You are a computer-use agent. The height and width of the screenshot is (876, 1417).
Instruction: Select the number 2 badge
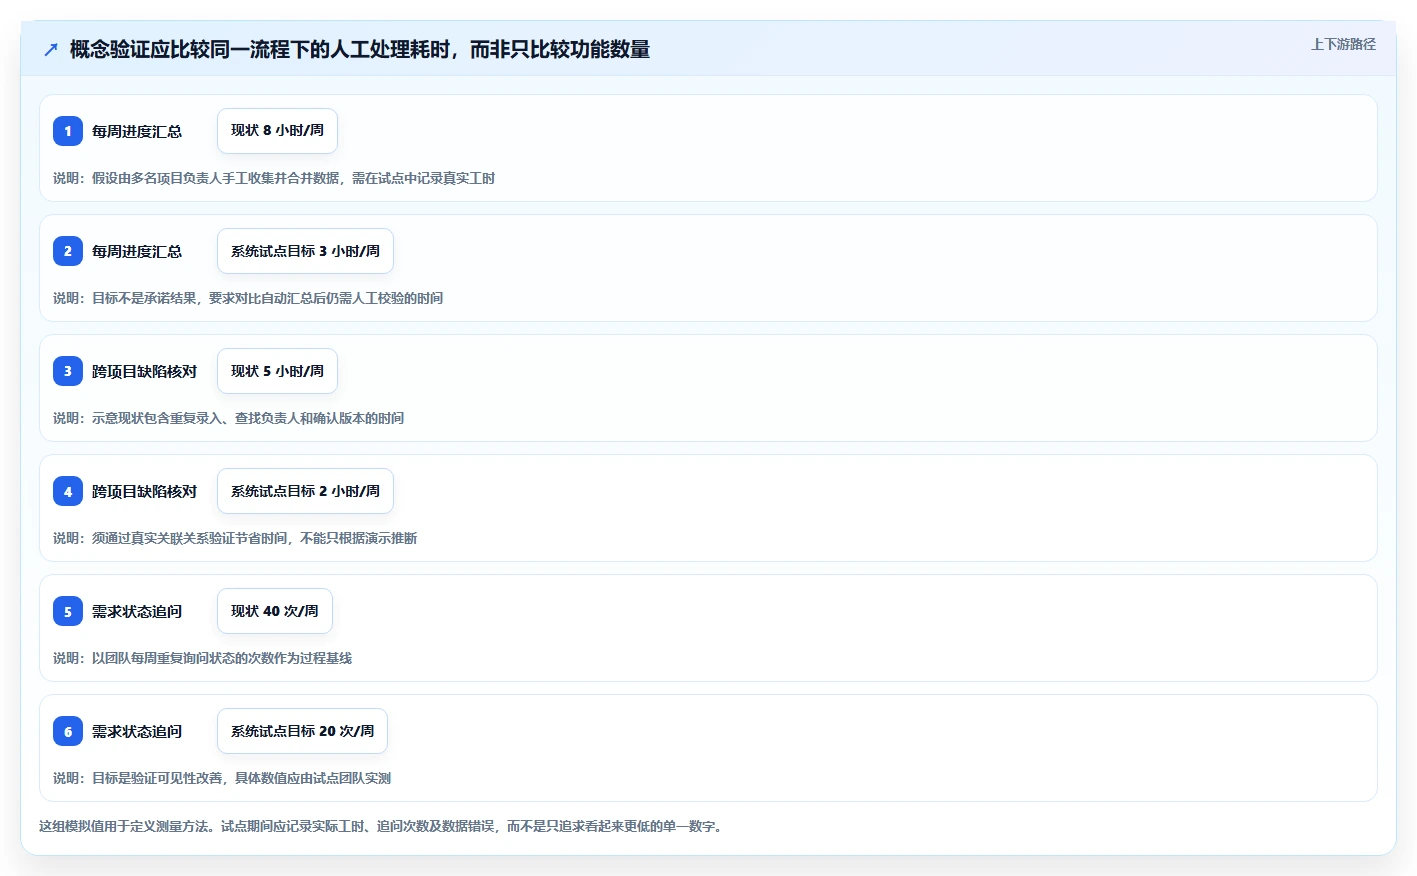coord(68,251)
